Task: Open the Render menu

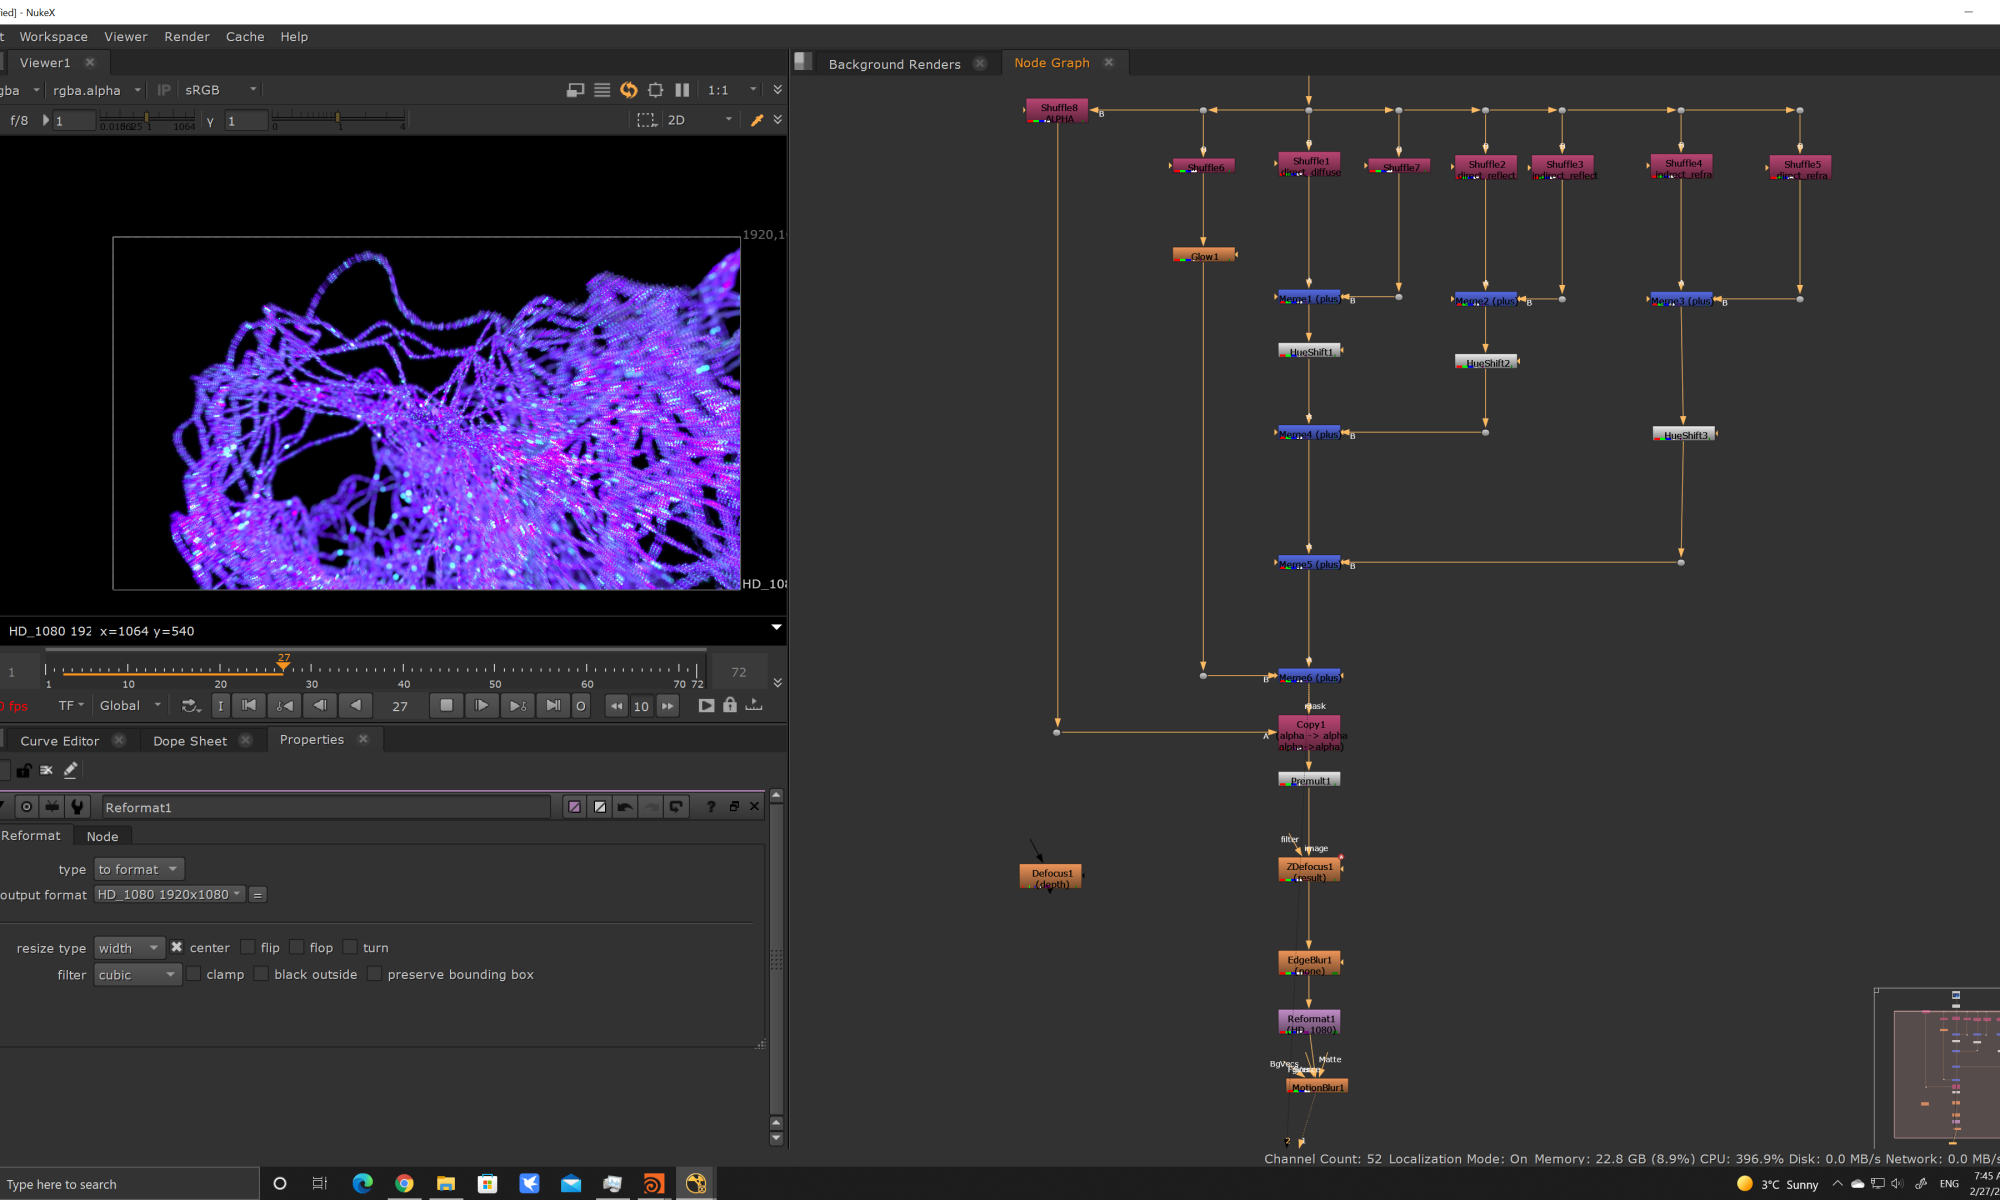Action: tap(186, 37)
